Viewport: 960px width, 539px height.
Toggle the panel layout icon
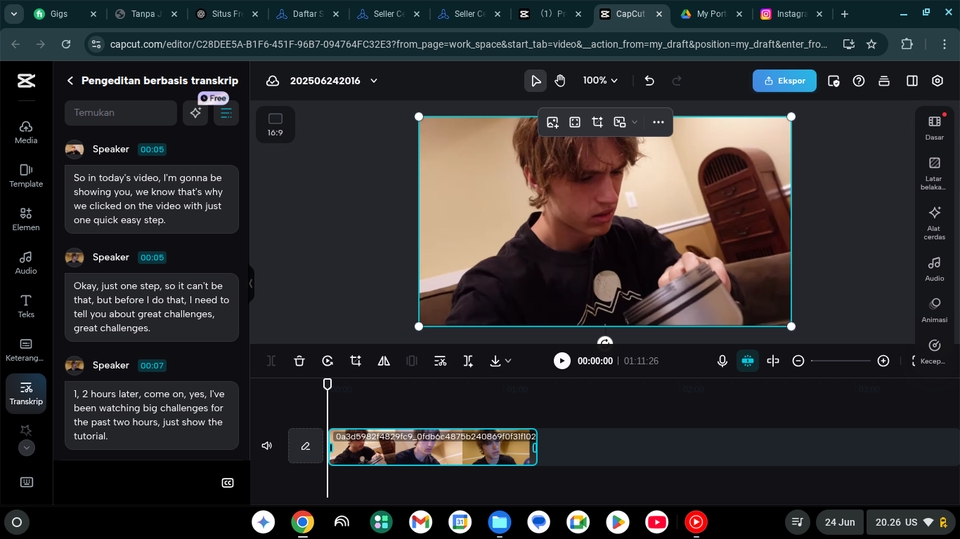(x=912, y=80)
